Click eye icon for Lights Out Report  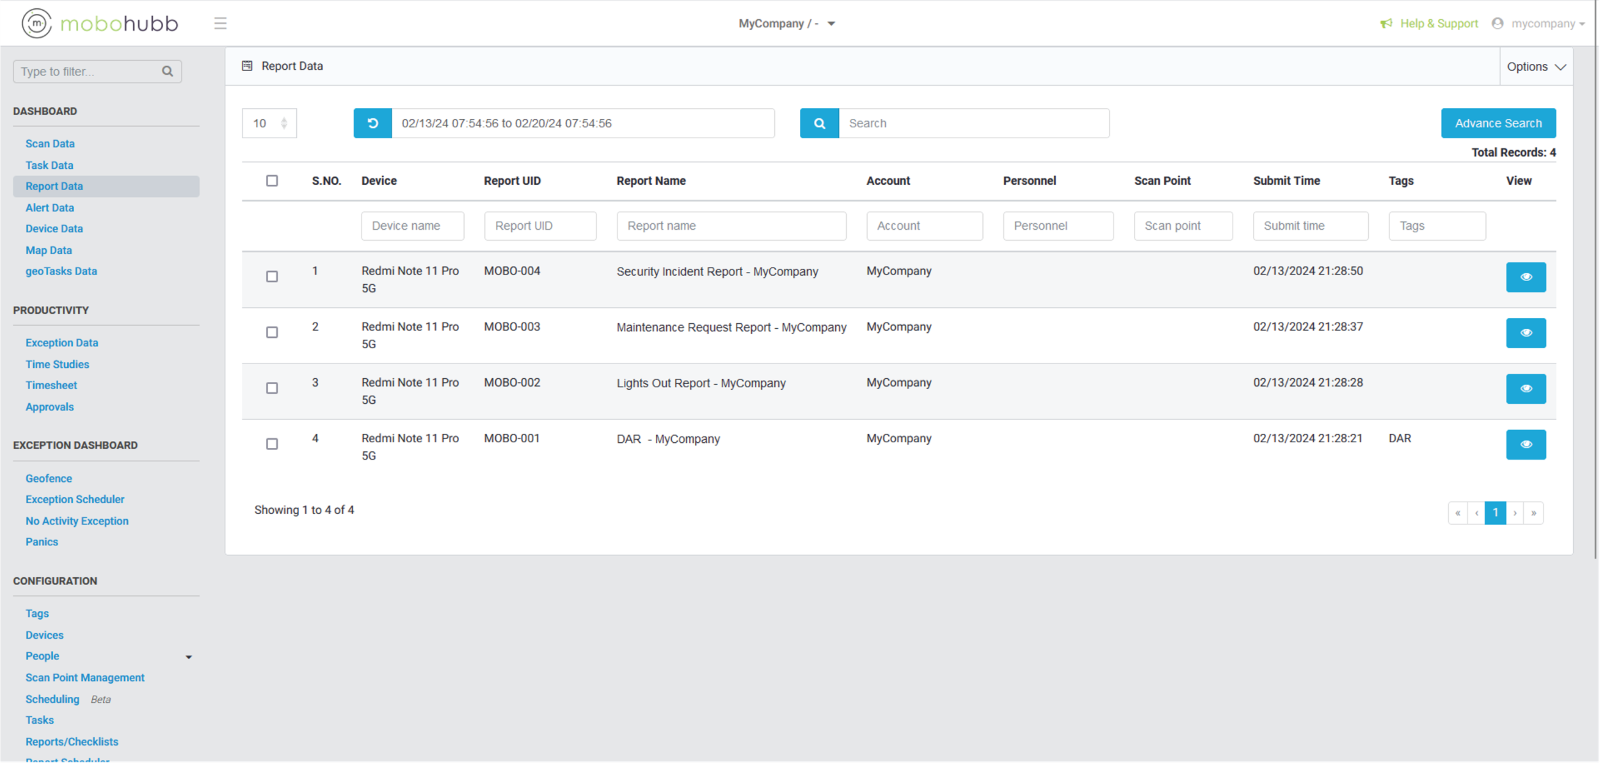click(1525, 389)
